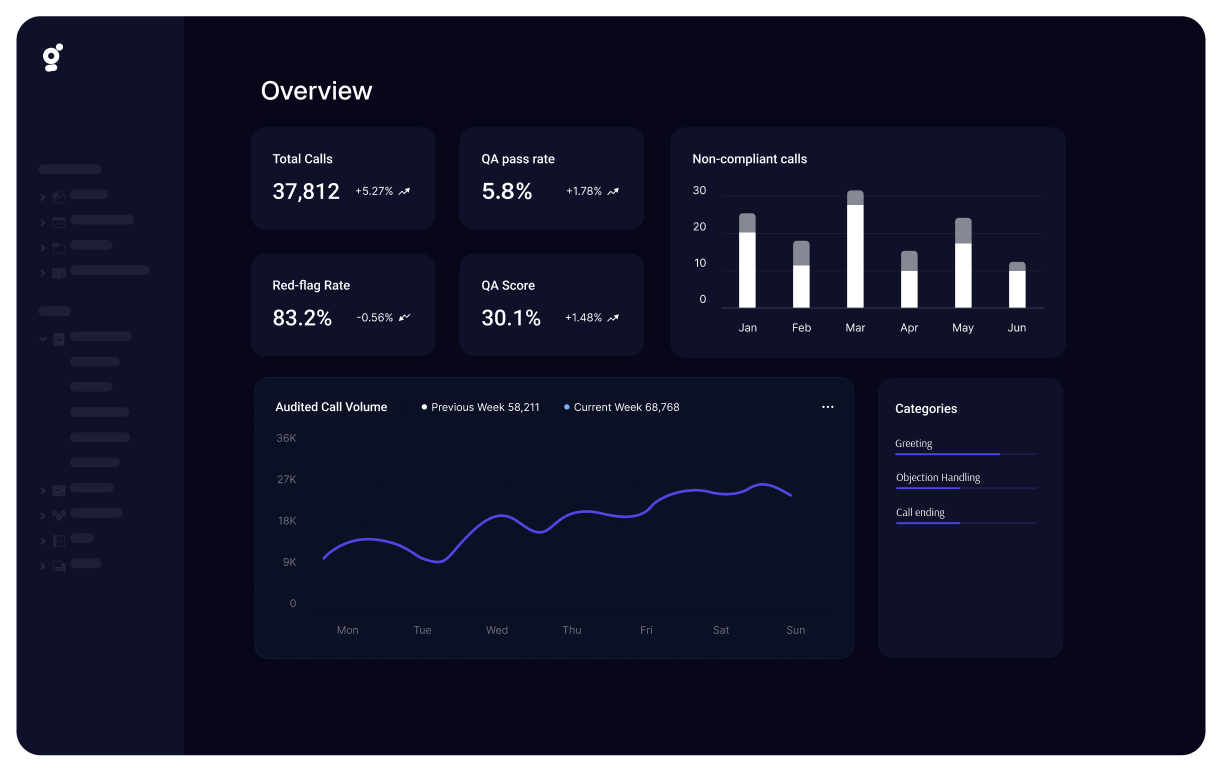Click the Mar bar in Non-compliant calls
Viewport: 1222px width, 772px height.
point(855,250)
